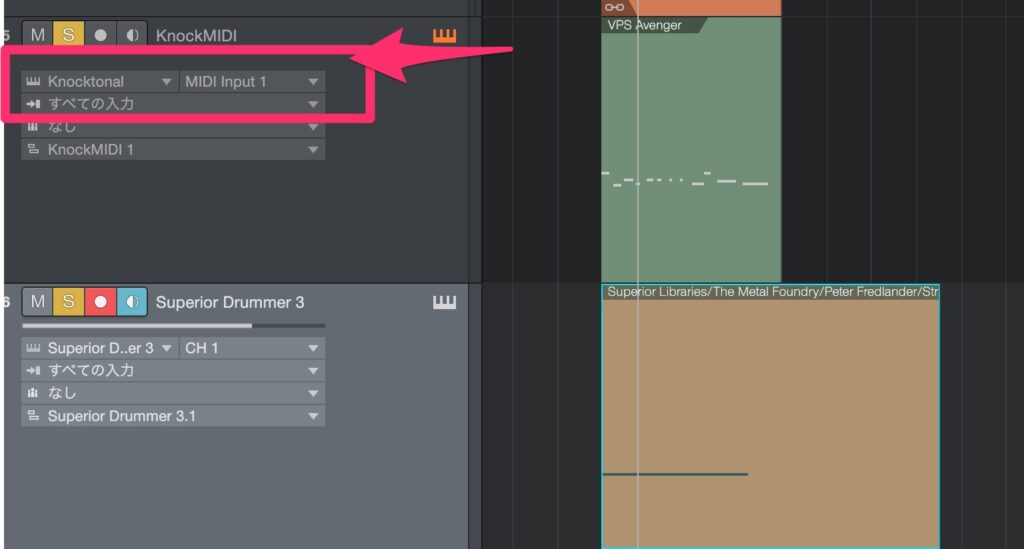The width and height of the screenshot is (1024, 549).
Task: Click the KnockMIDI track name
Action: point(196,36)
